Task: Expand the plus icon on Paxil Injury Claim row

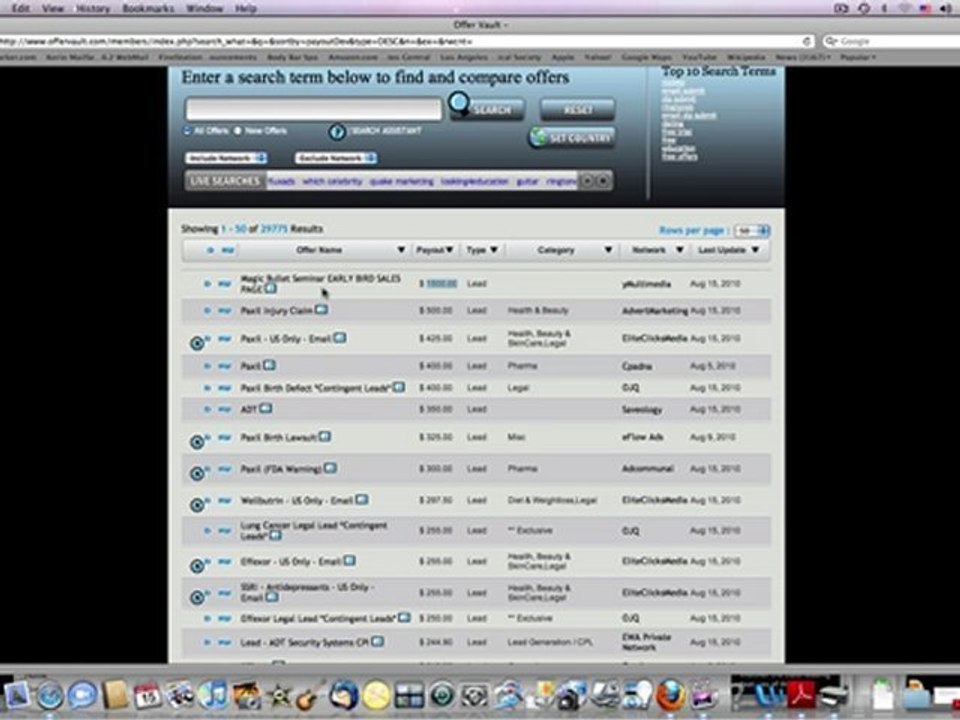Action: click(207, 310)
